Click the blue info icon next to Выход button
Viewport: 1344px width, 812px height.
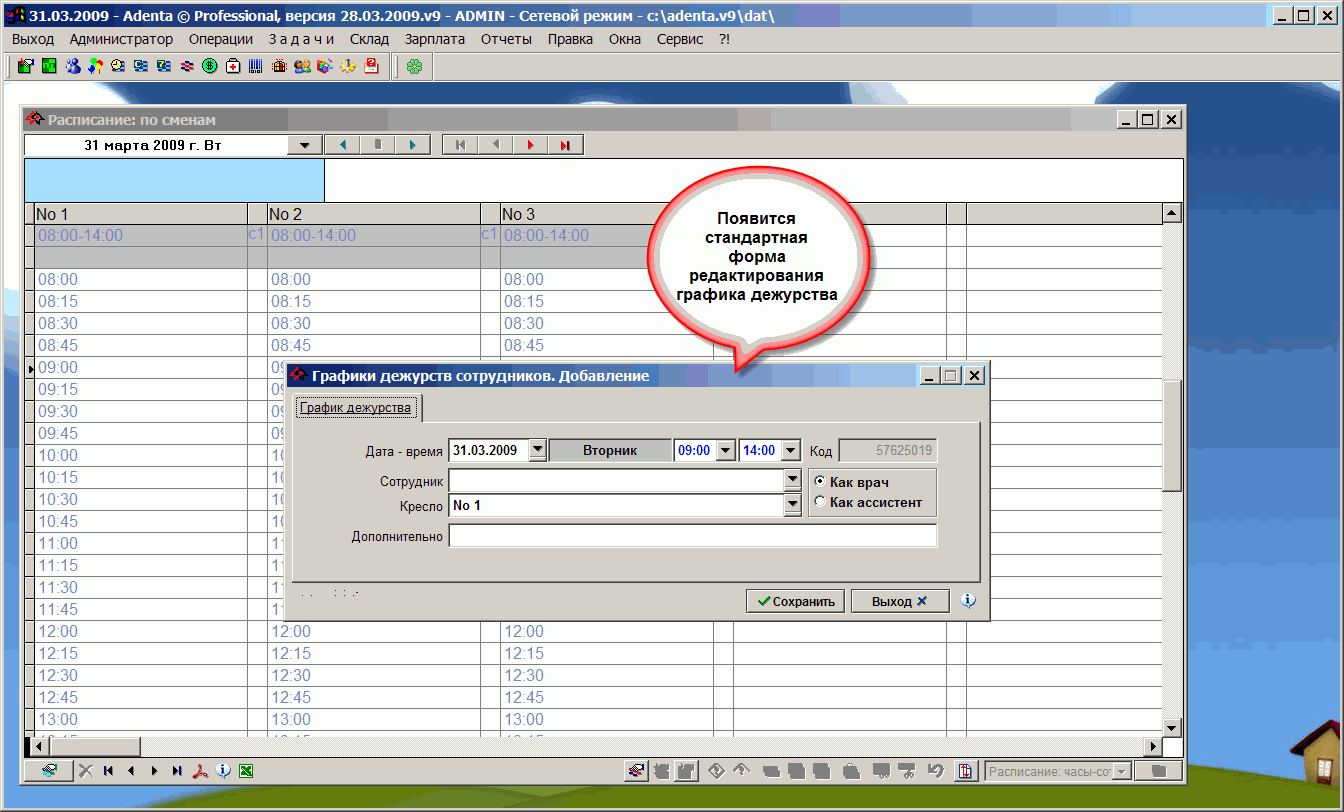(x=967, y=601)
